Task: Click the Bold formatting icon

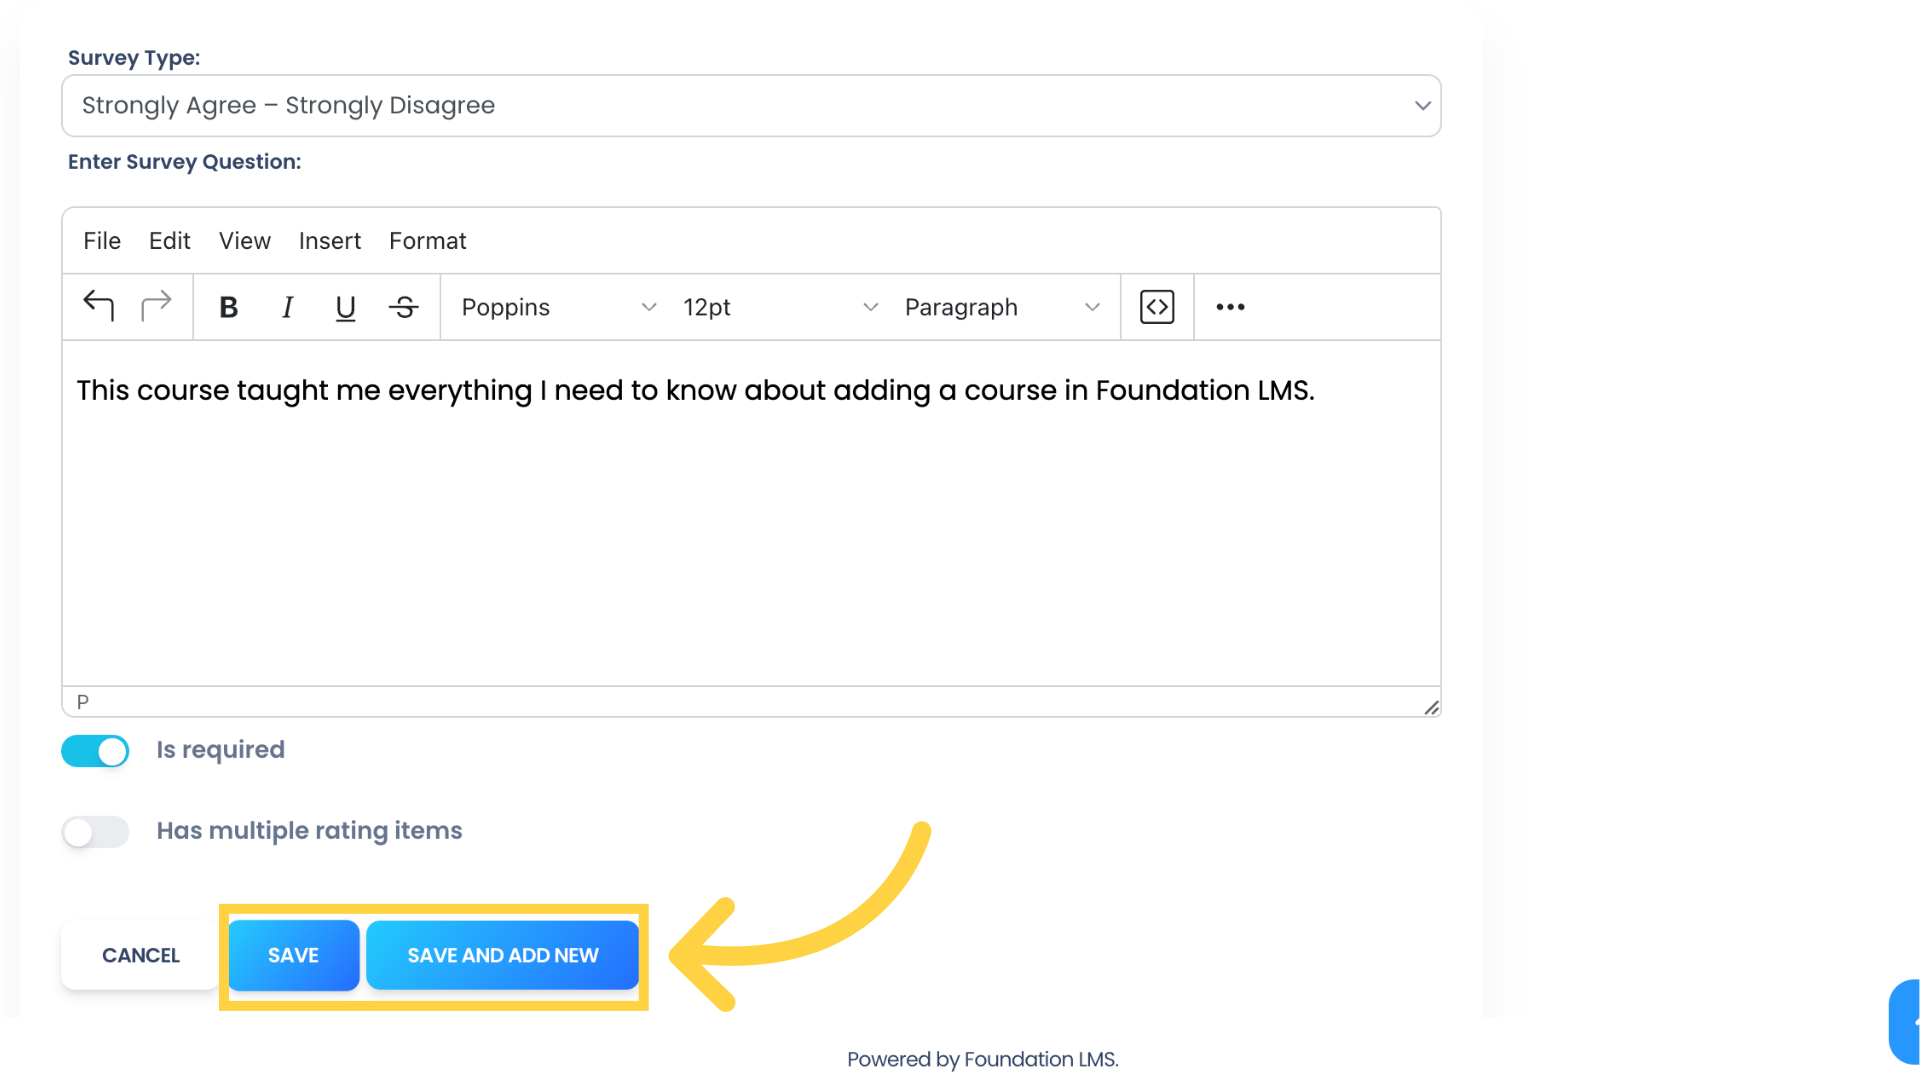Action: [228, 306]
